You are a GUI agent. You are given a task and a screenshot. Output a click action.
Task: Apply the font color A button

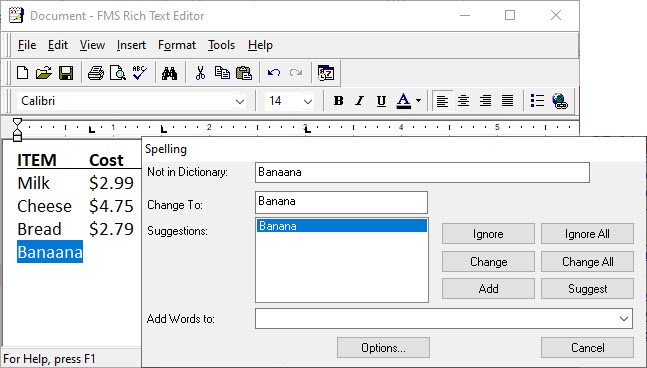tap(404, 101)
